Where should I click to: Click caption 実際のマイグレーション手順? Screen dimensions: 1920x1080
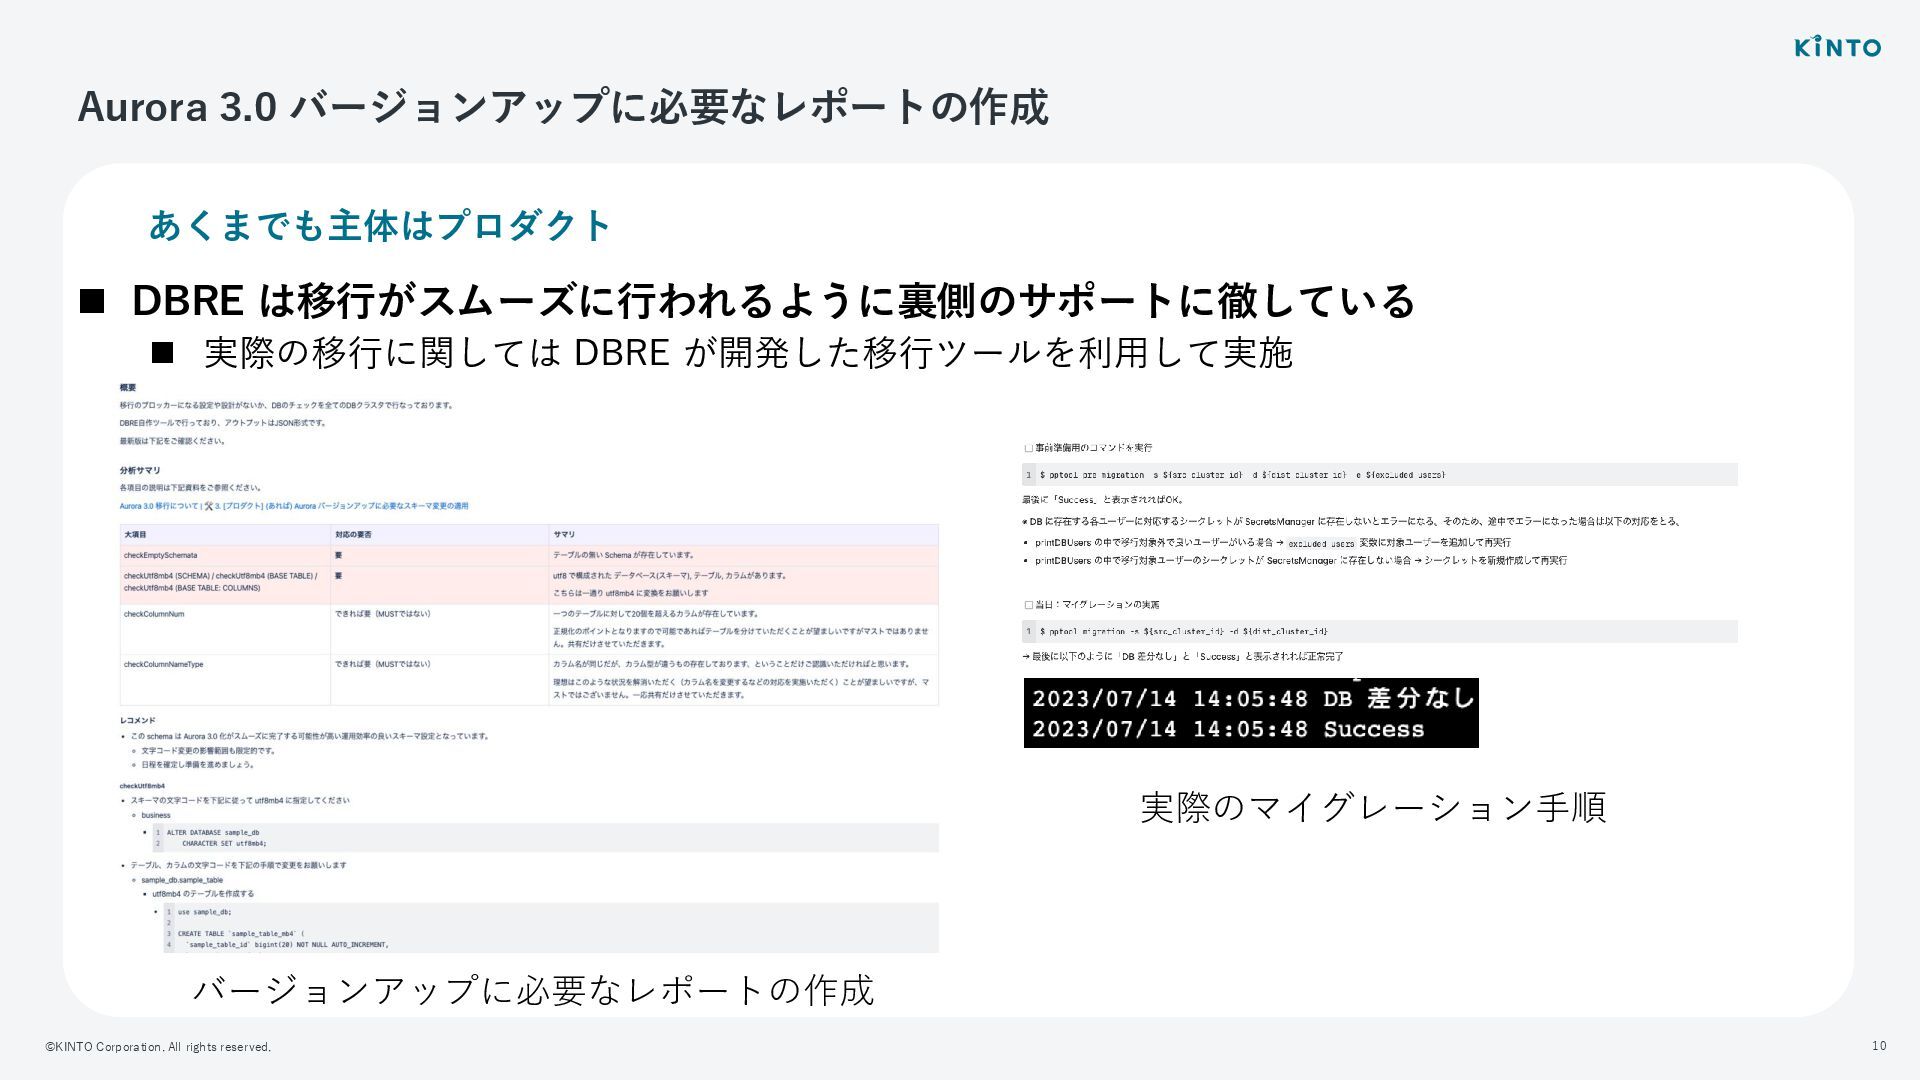pyautogui.click(x=1373, y=807)
